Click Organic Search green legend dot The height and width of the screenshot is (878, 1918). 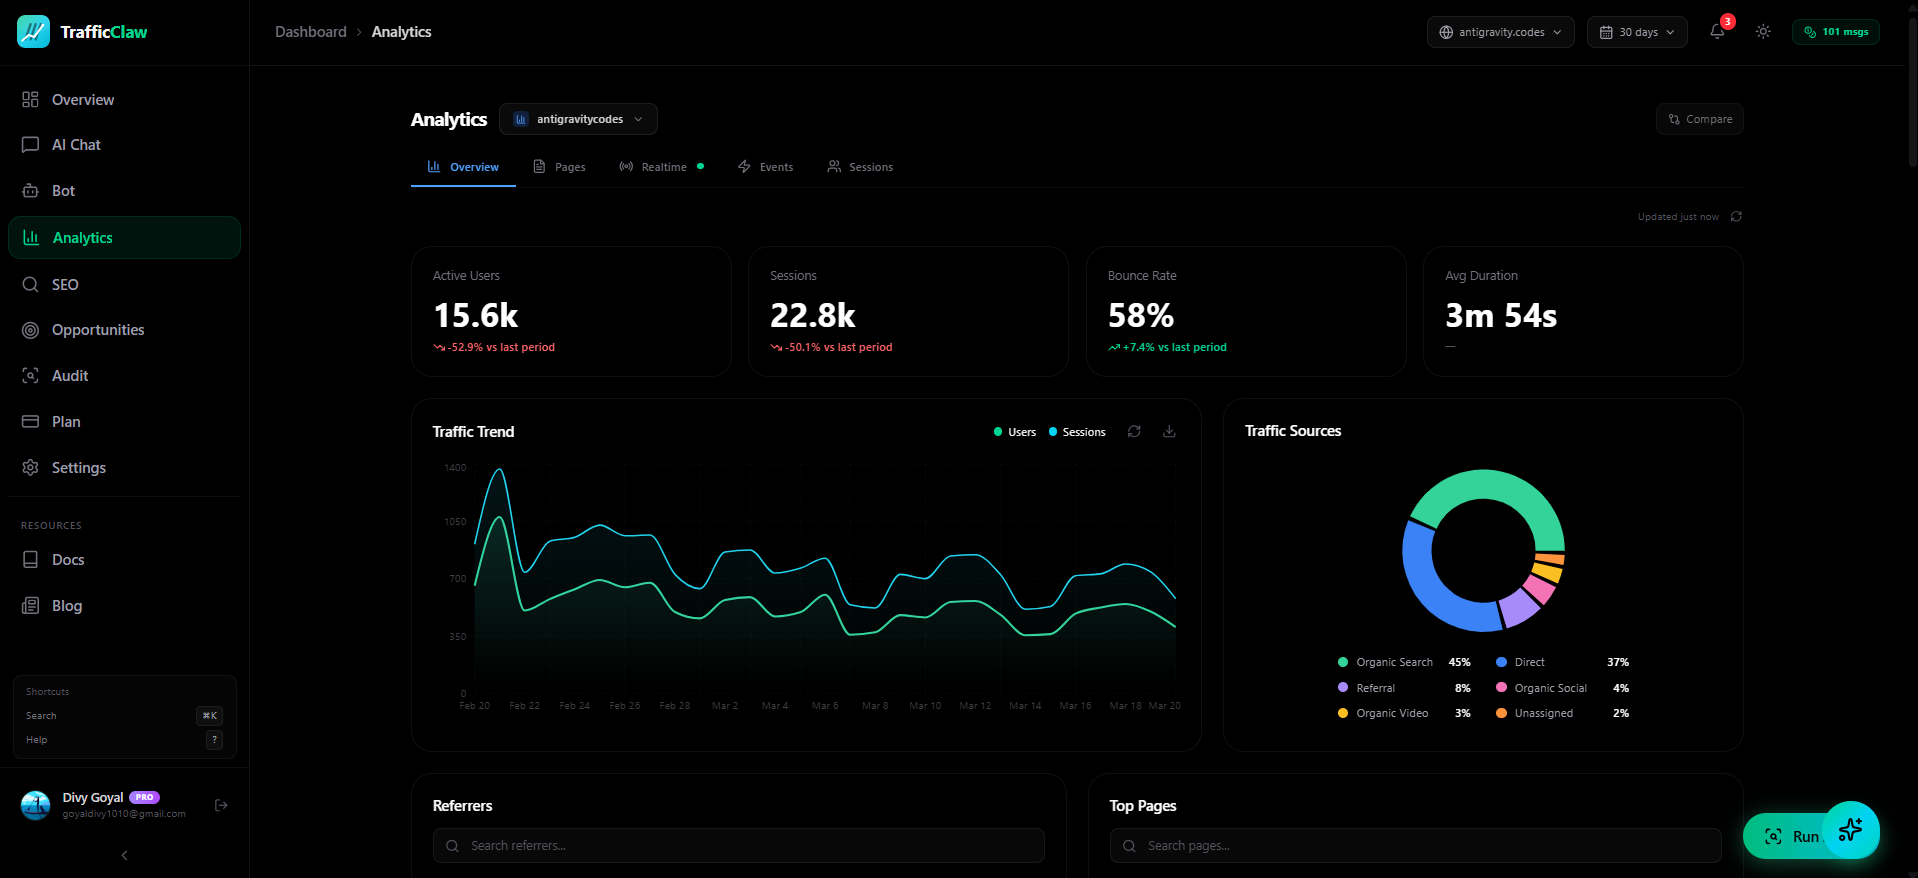pos(1343,662)
